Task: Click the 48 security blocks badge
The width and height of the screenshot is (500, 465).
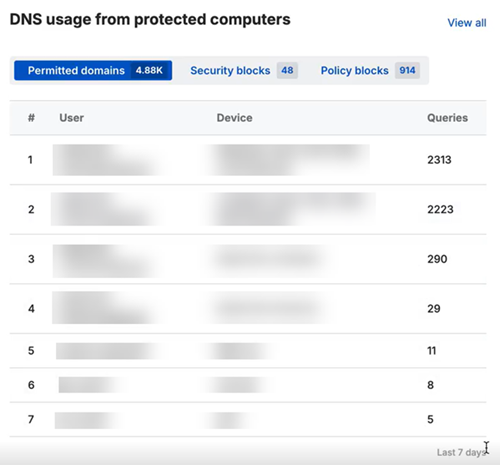Action: pos(287,70)
